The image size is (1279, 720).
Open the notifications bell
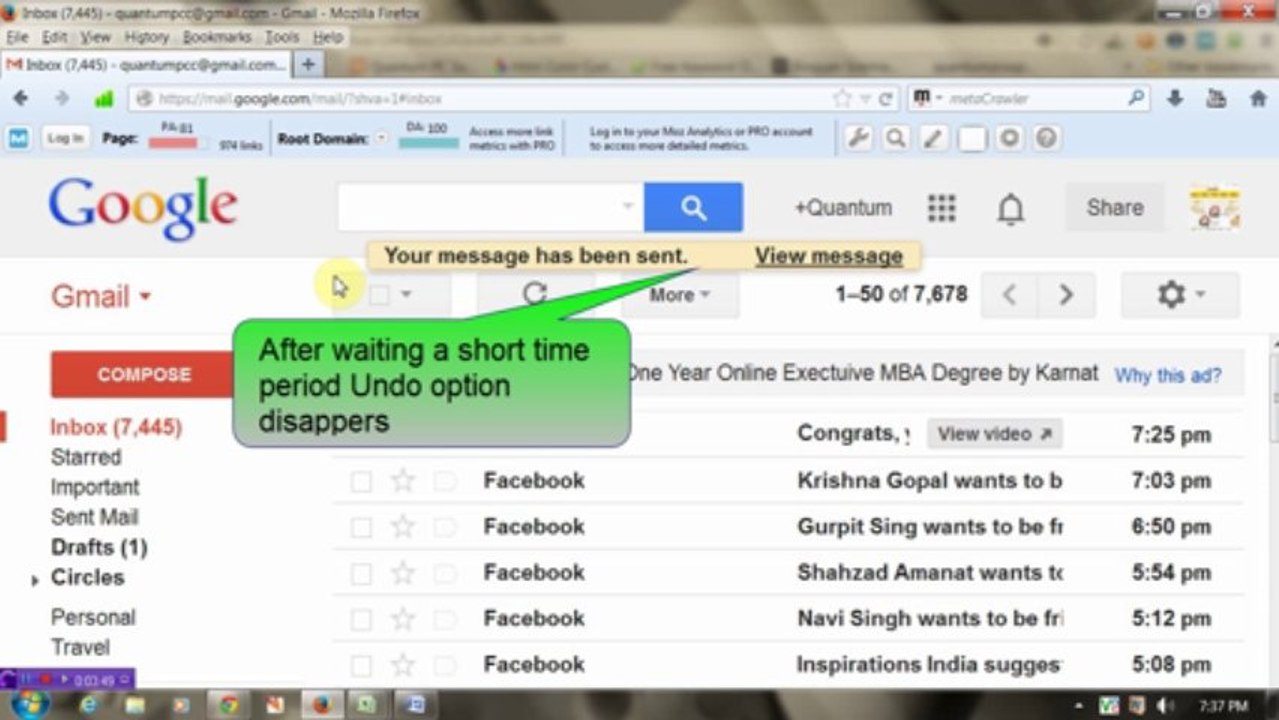tap(1011, 208)
